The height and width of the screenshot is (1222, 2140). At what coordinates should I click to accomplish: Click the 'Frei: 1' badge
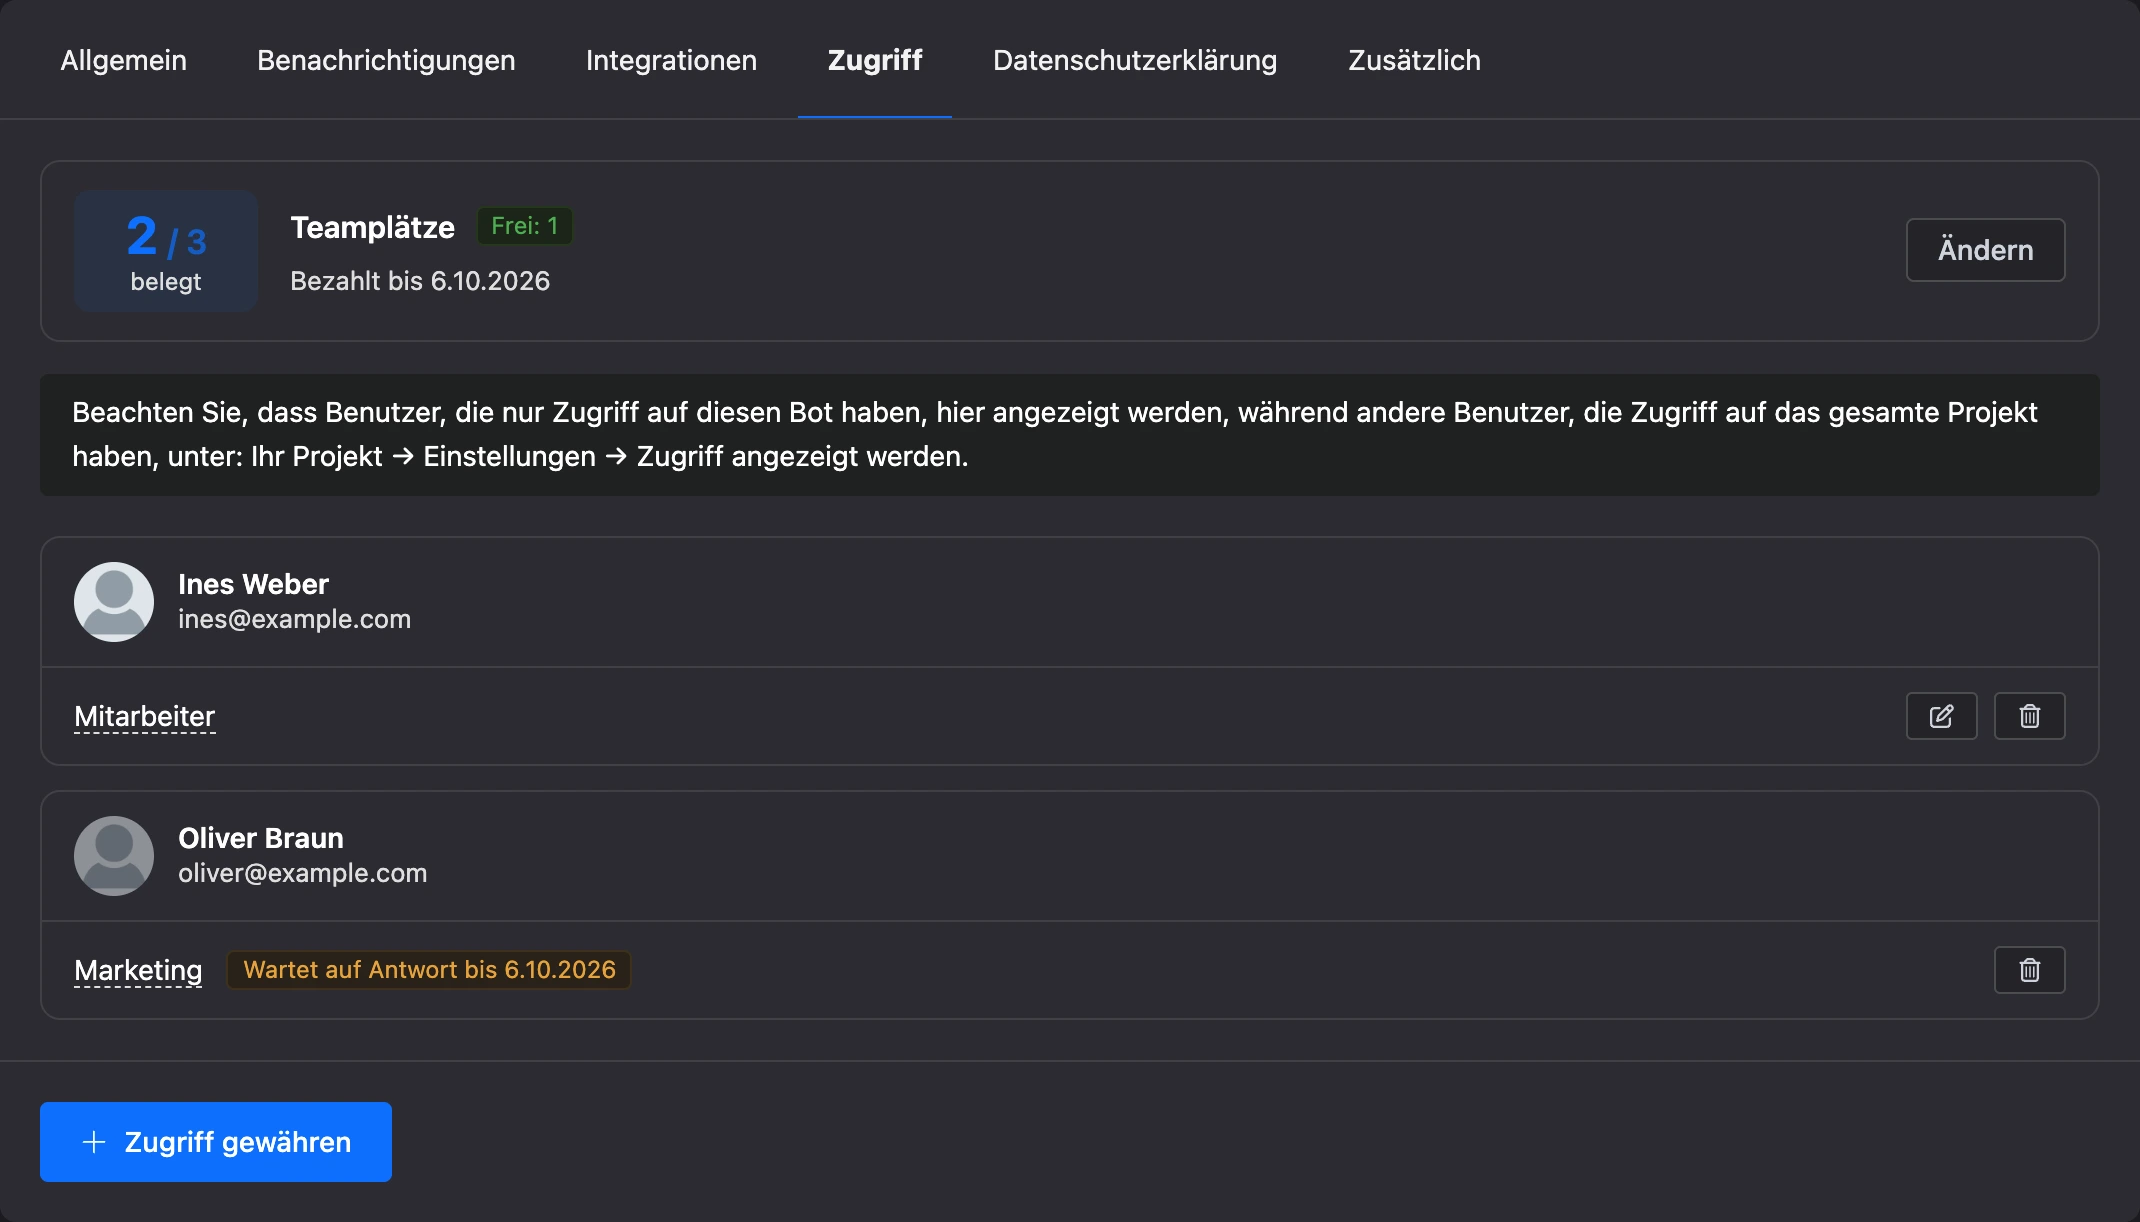click(x=525, y=226)
